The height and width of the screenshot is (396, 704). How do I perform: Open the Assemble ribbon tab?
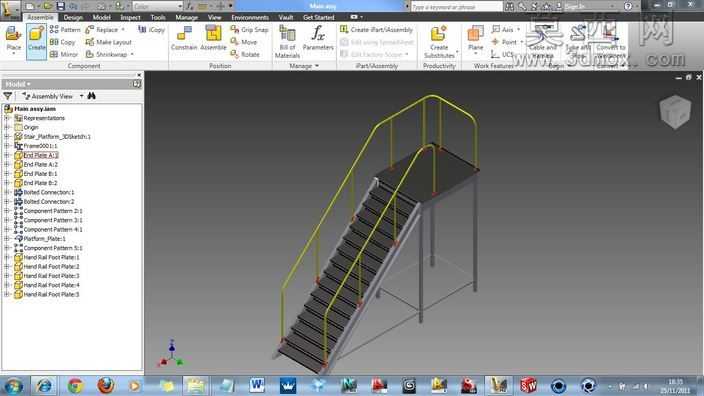tap(40, 18)
